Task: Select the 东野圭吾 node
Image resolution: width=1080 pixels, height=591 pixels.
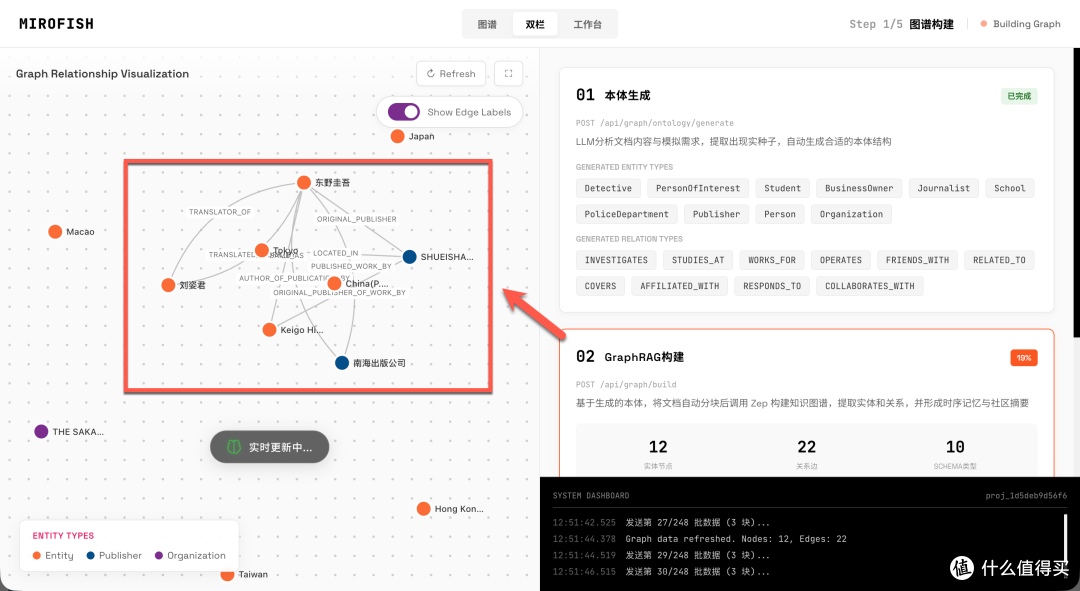Action: coord(304,183)
